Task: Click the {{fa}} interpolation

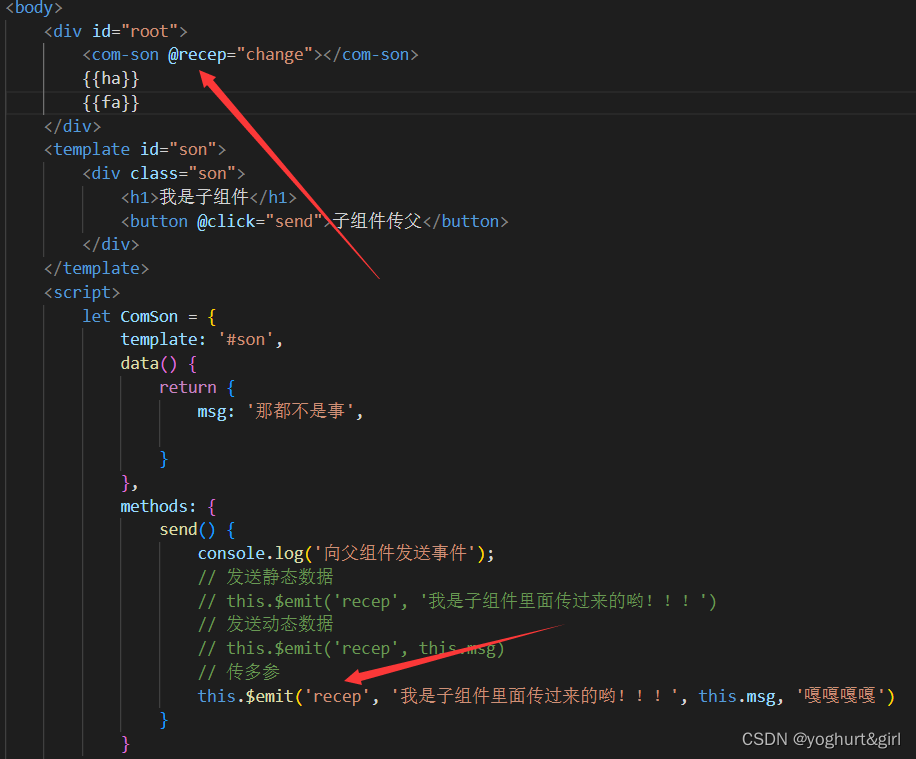Action: (111, 103)
